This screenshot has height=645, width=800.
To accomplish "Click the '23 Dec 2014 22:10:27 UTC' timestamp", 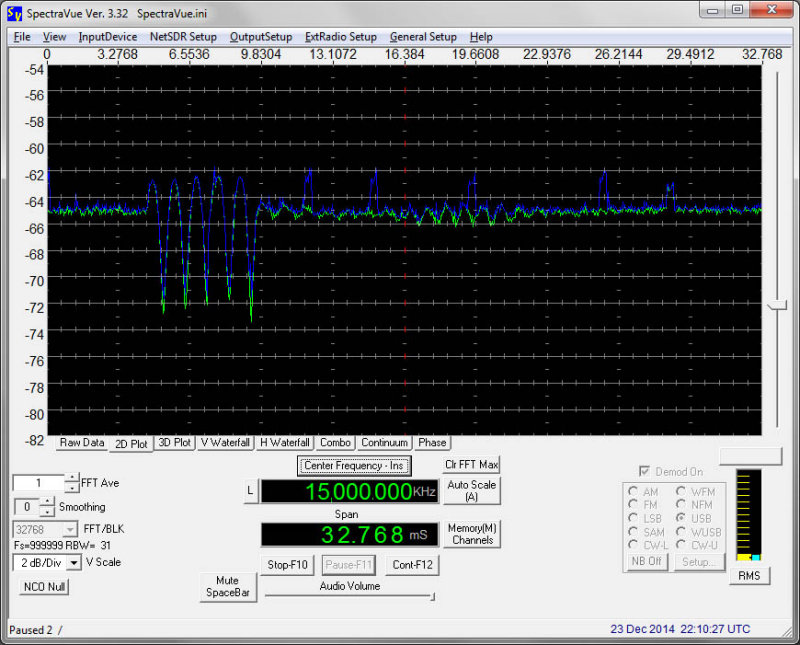I will pyautogui.click(x=680, y=629).
